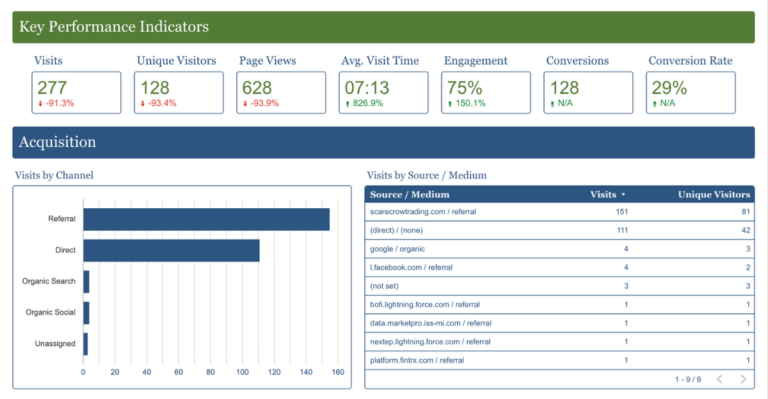Select the google / organic row
The image size is (768, 399).
[x=559, y=249]
